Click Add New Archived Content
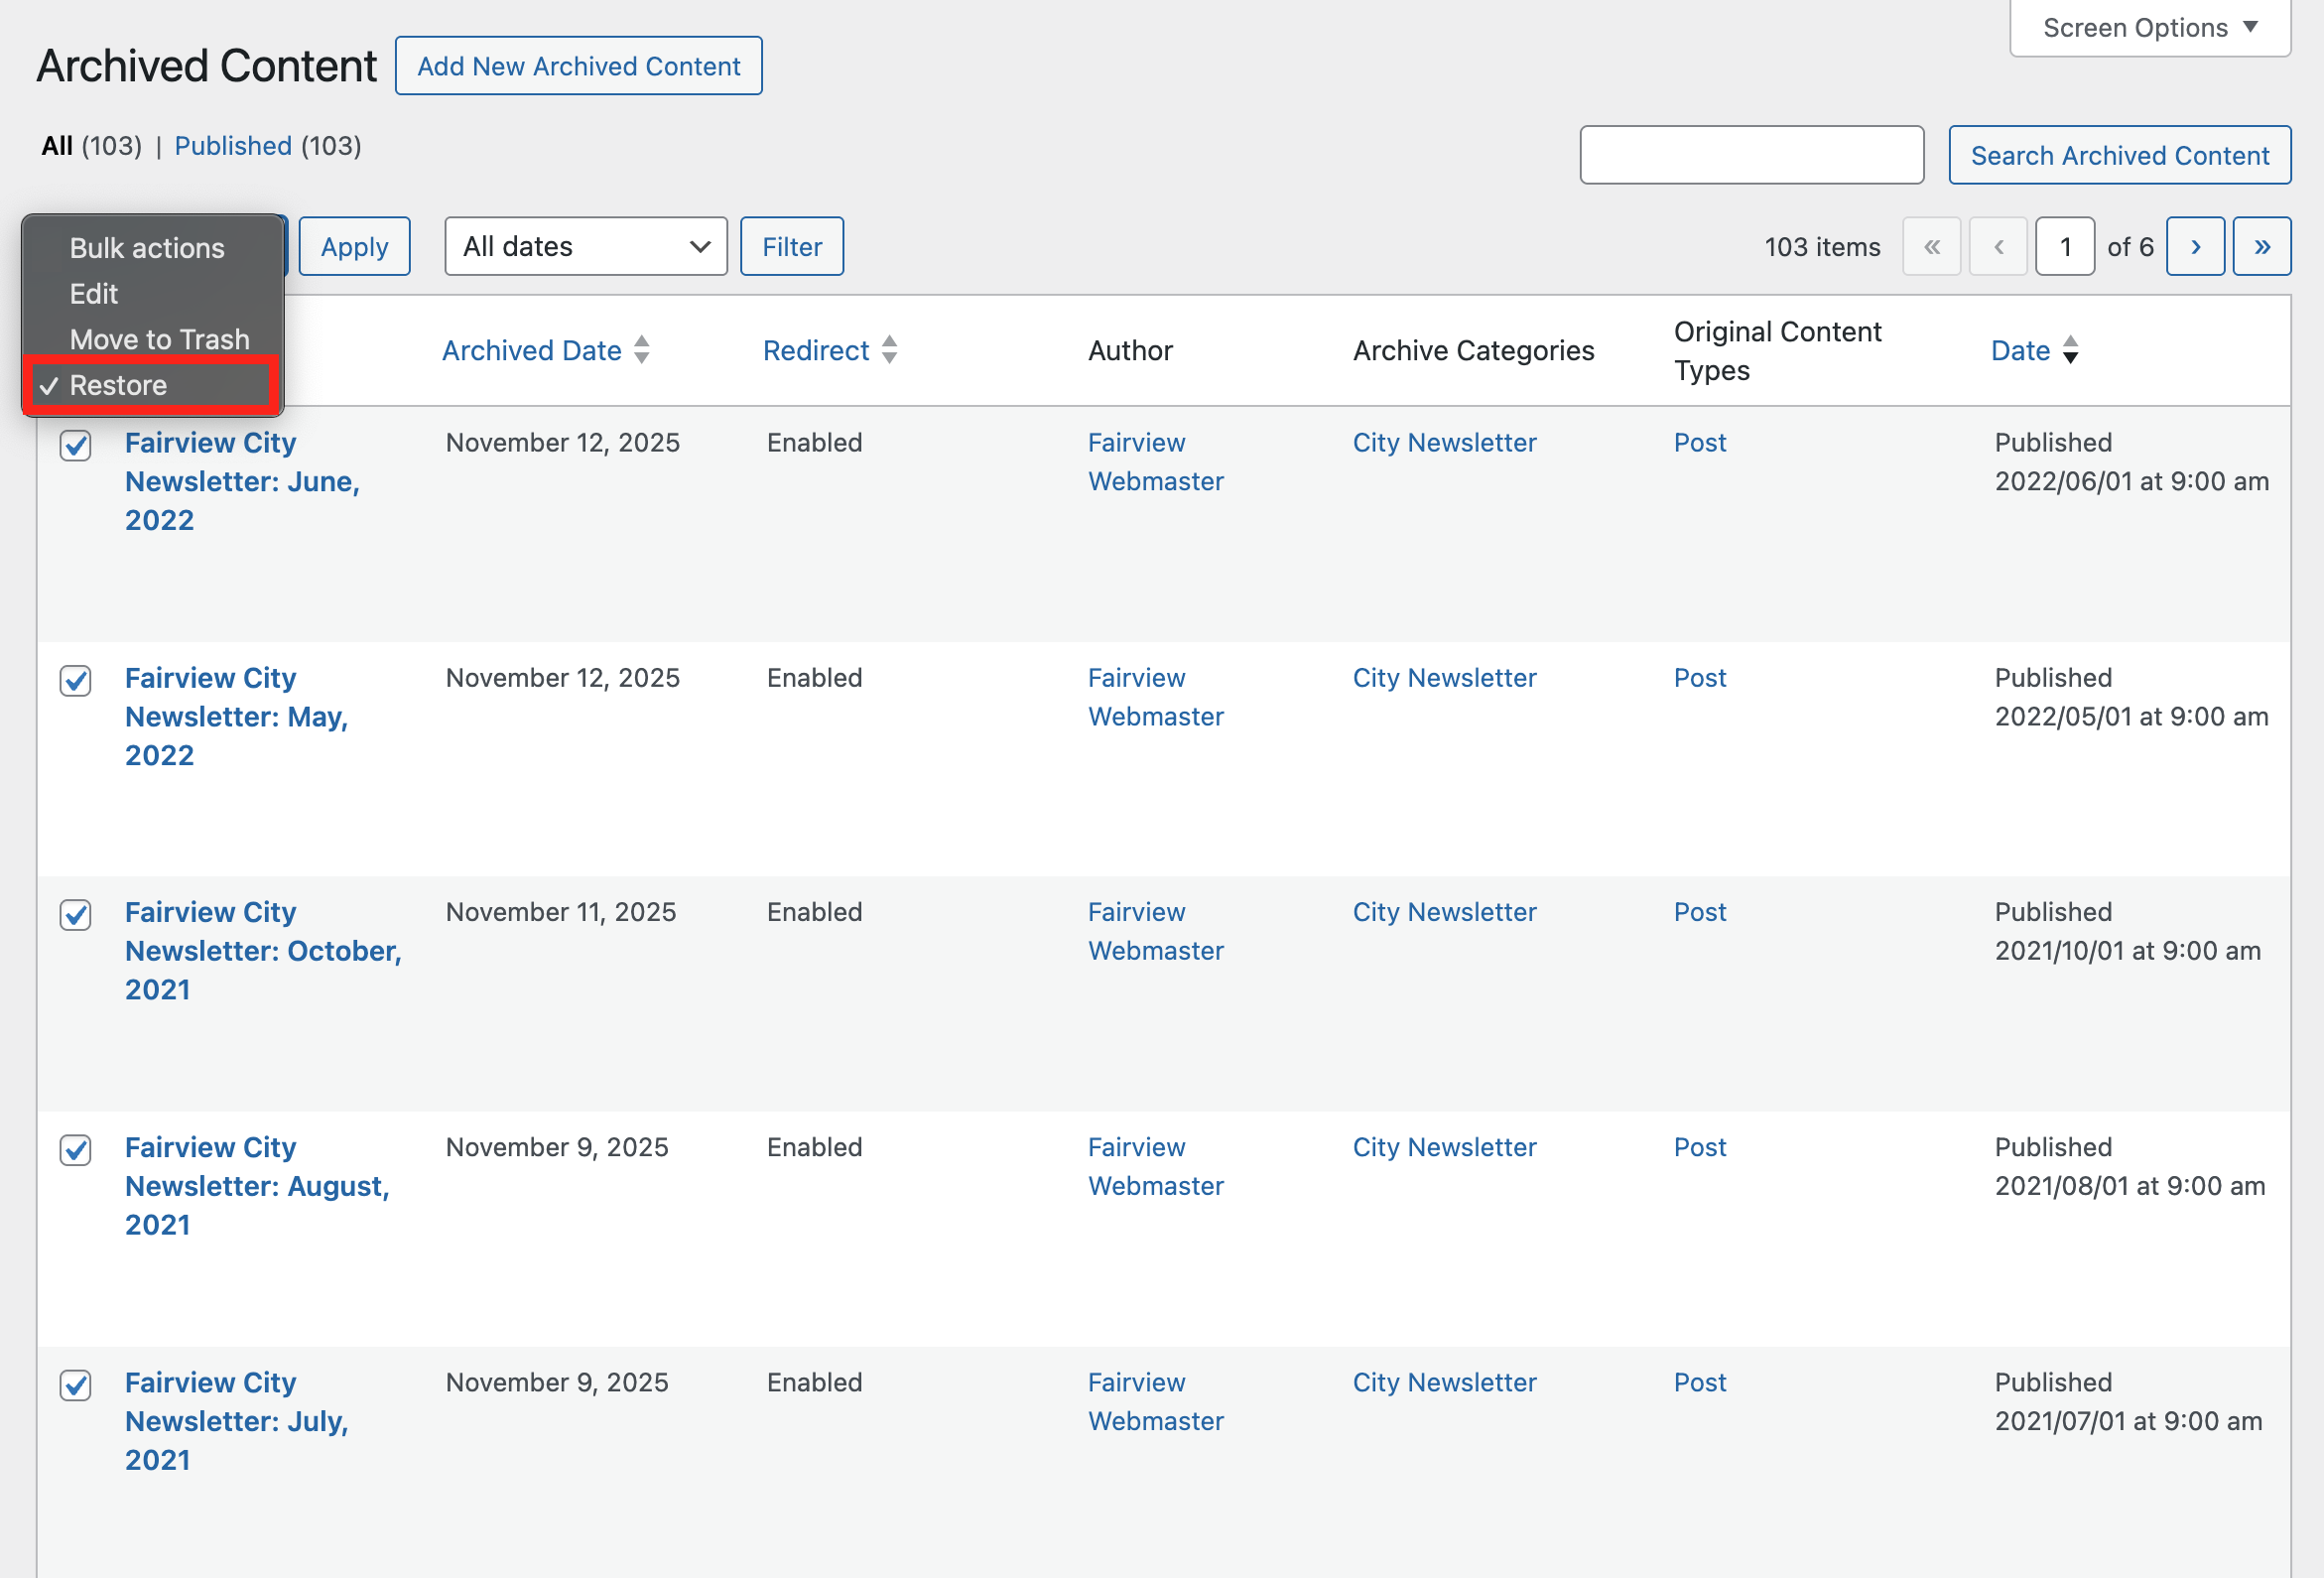This screenshot has height=1578, width=2324. click(x=578, y=65)
